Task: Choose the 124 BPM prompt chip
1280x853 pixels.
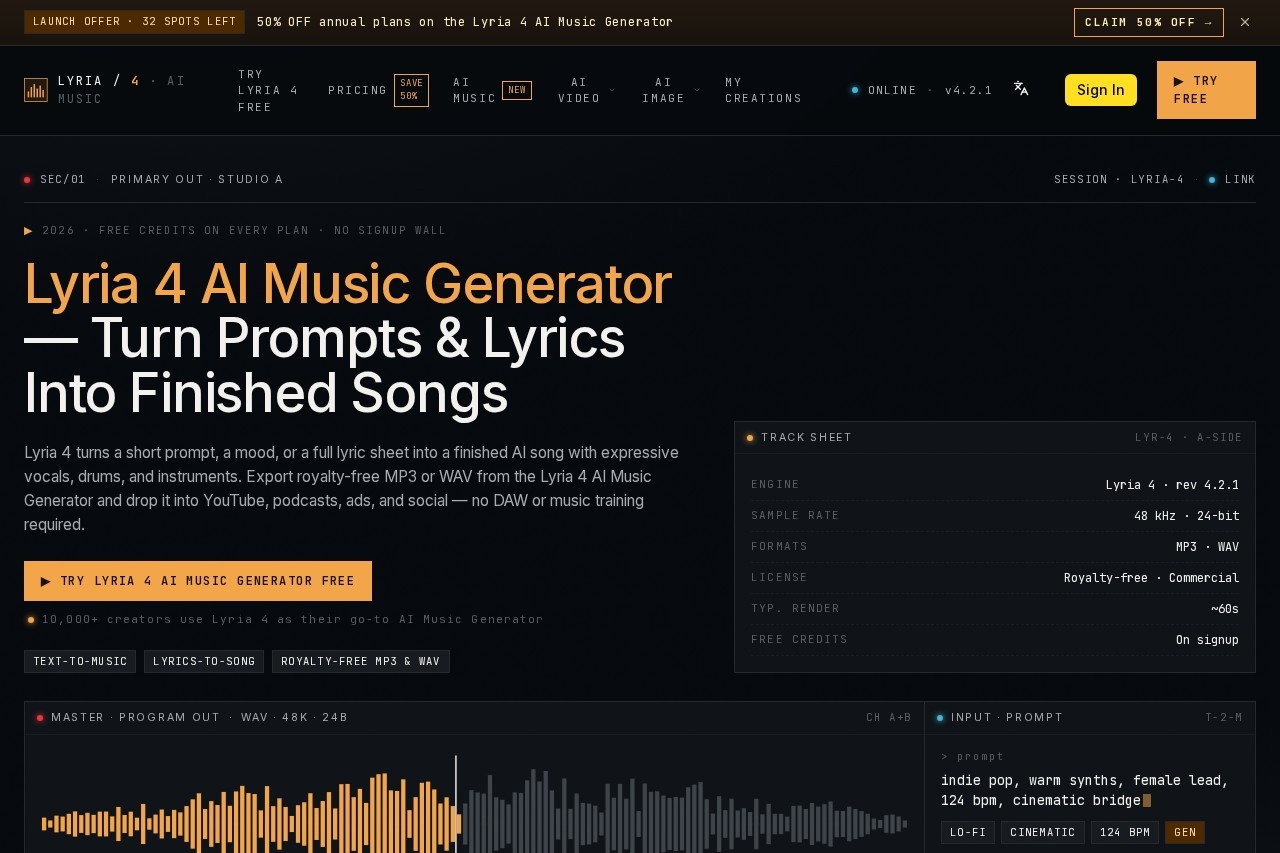Action: point(1125,832)
